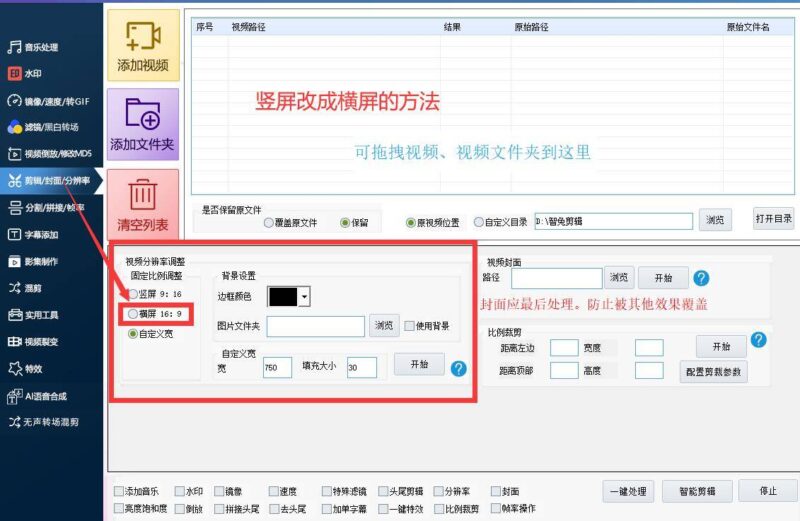Open 视频倒放/修改MD5 section
The height and width of the screenshot is (521, 800).
click(49, 154)
